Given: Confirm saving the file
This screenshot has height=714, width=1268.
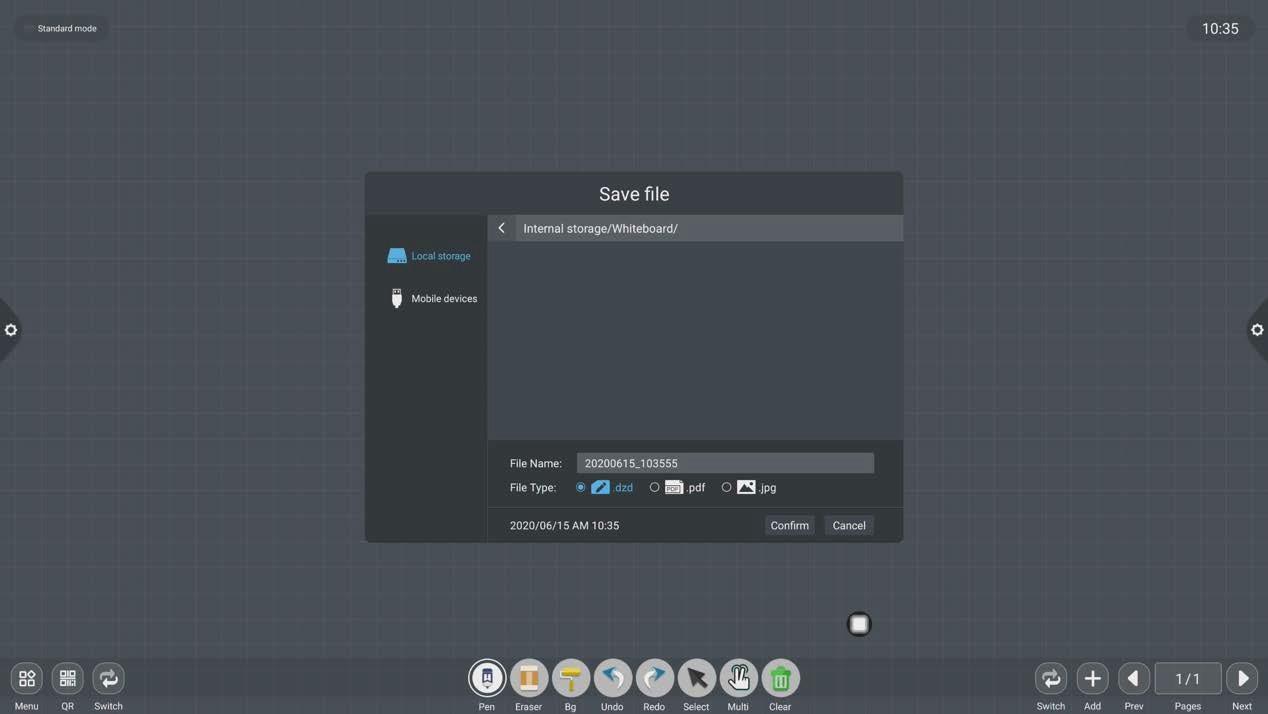Looking at the screenshot, I should tap(789, 525).
